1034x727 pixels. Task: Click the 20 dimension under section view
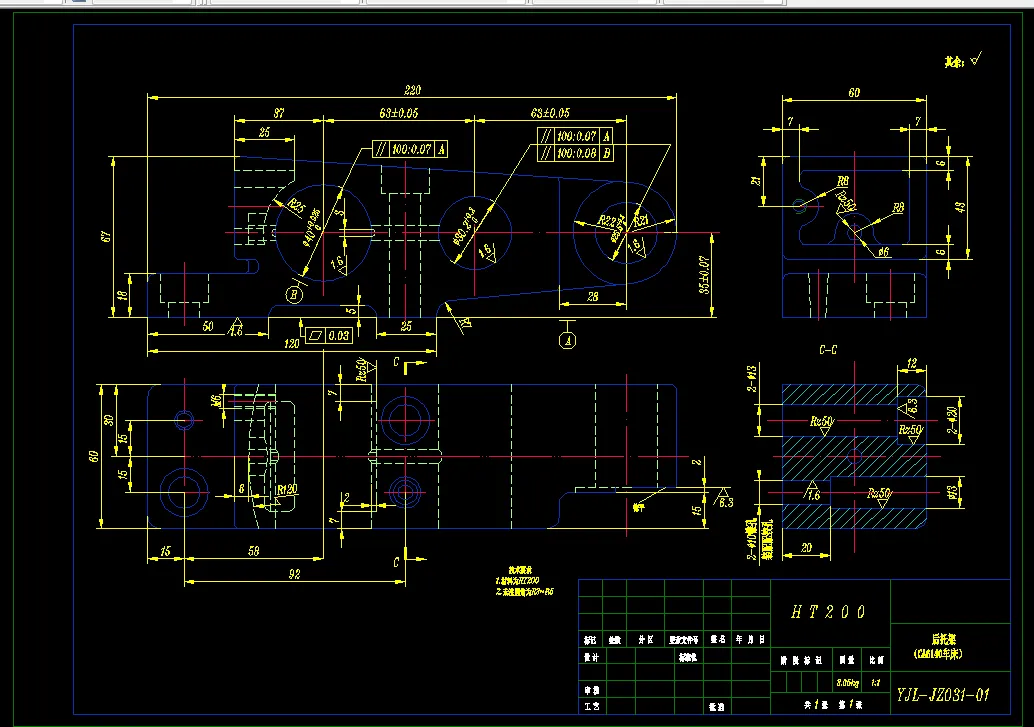(806, 548)
